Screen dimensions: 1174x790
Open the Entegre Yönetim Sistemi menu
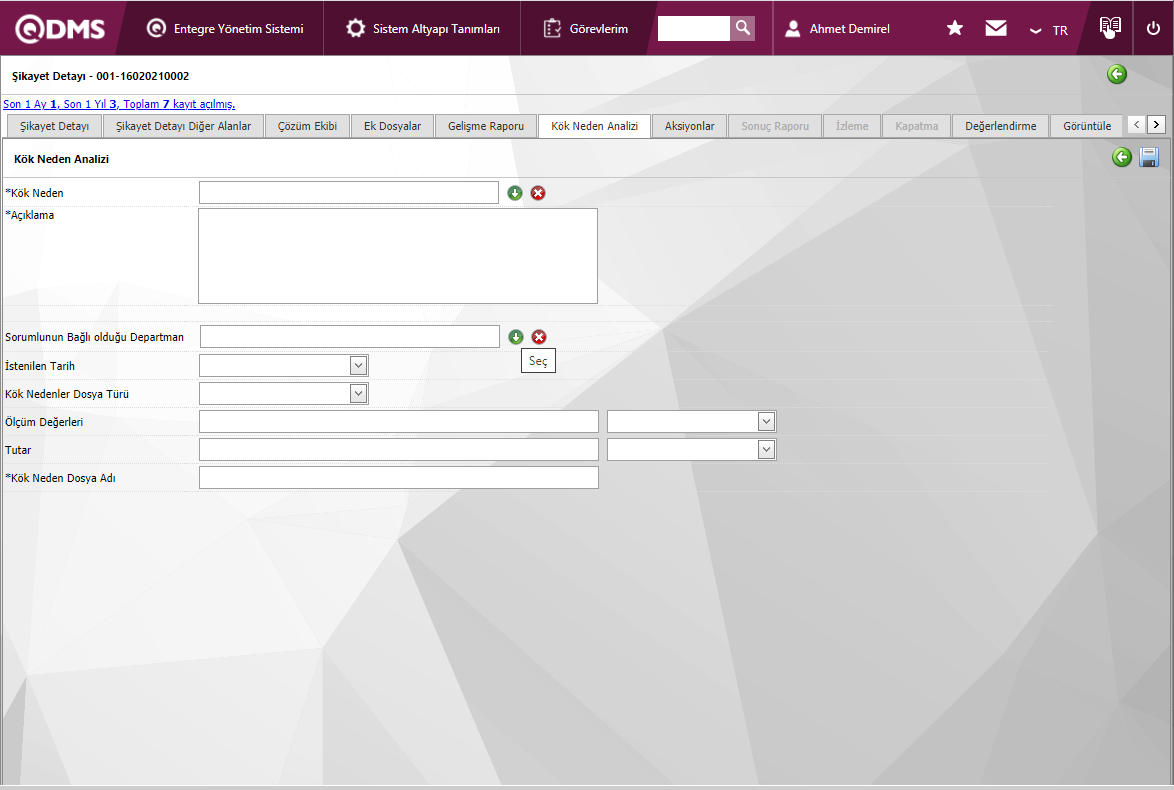point(238,28)
